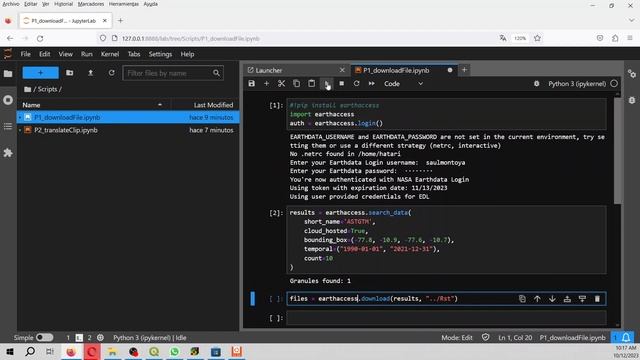The height and width of the screenshot is (360, 640).
Task: Insert a cell below the active cell icon
Action: [582, 299]
